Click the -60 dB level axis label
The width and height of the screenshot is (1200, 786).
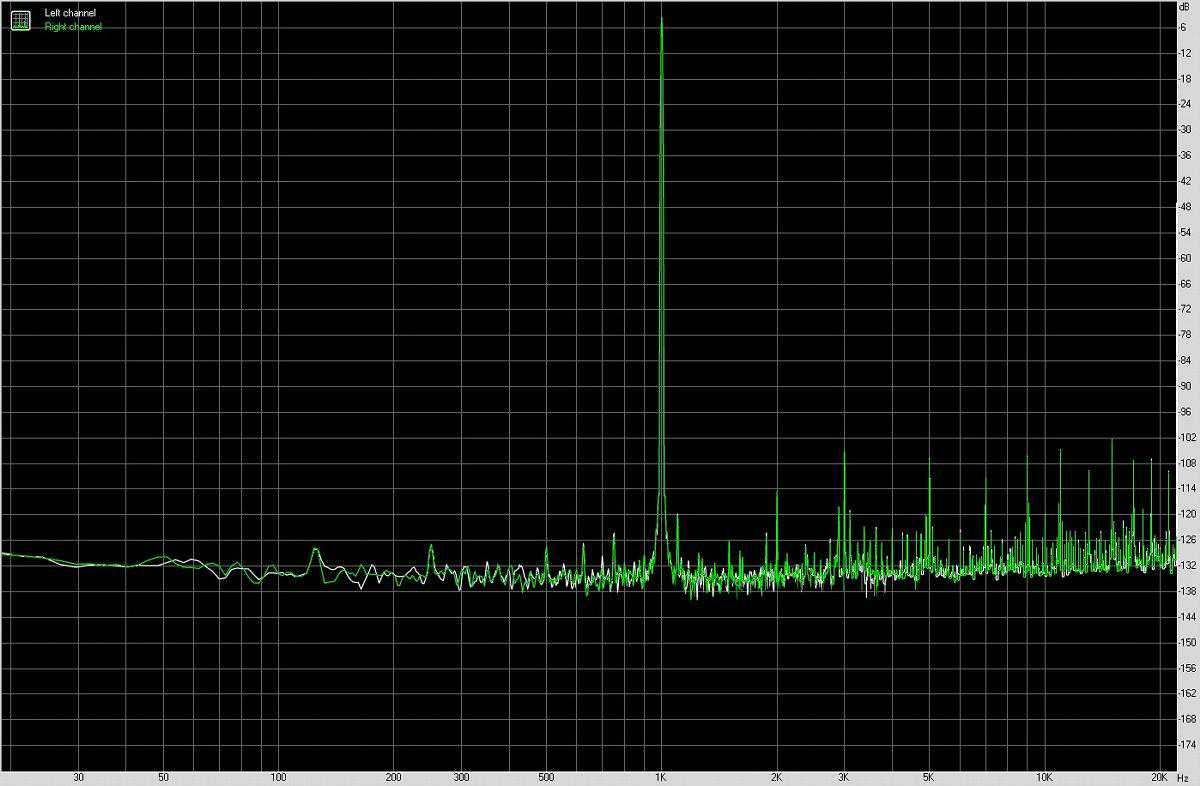click(1187, 258)
